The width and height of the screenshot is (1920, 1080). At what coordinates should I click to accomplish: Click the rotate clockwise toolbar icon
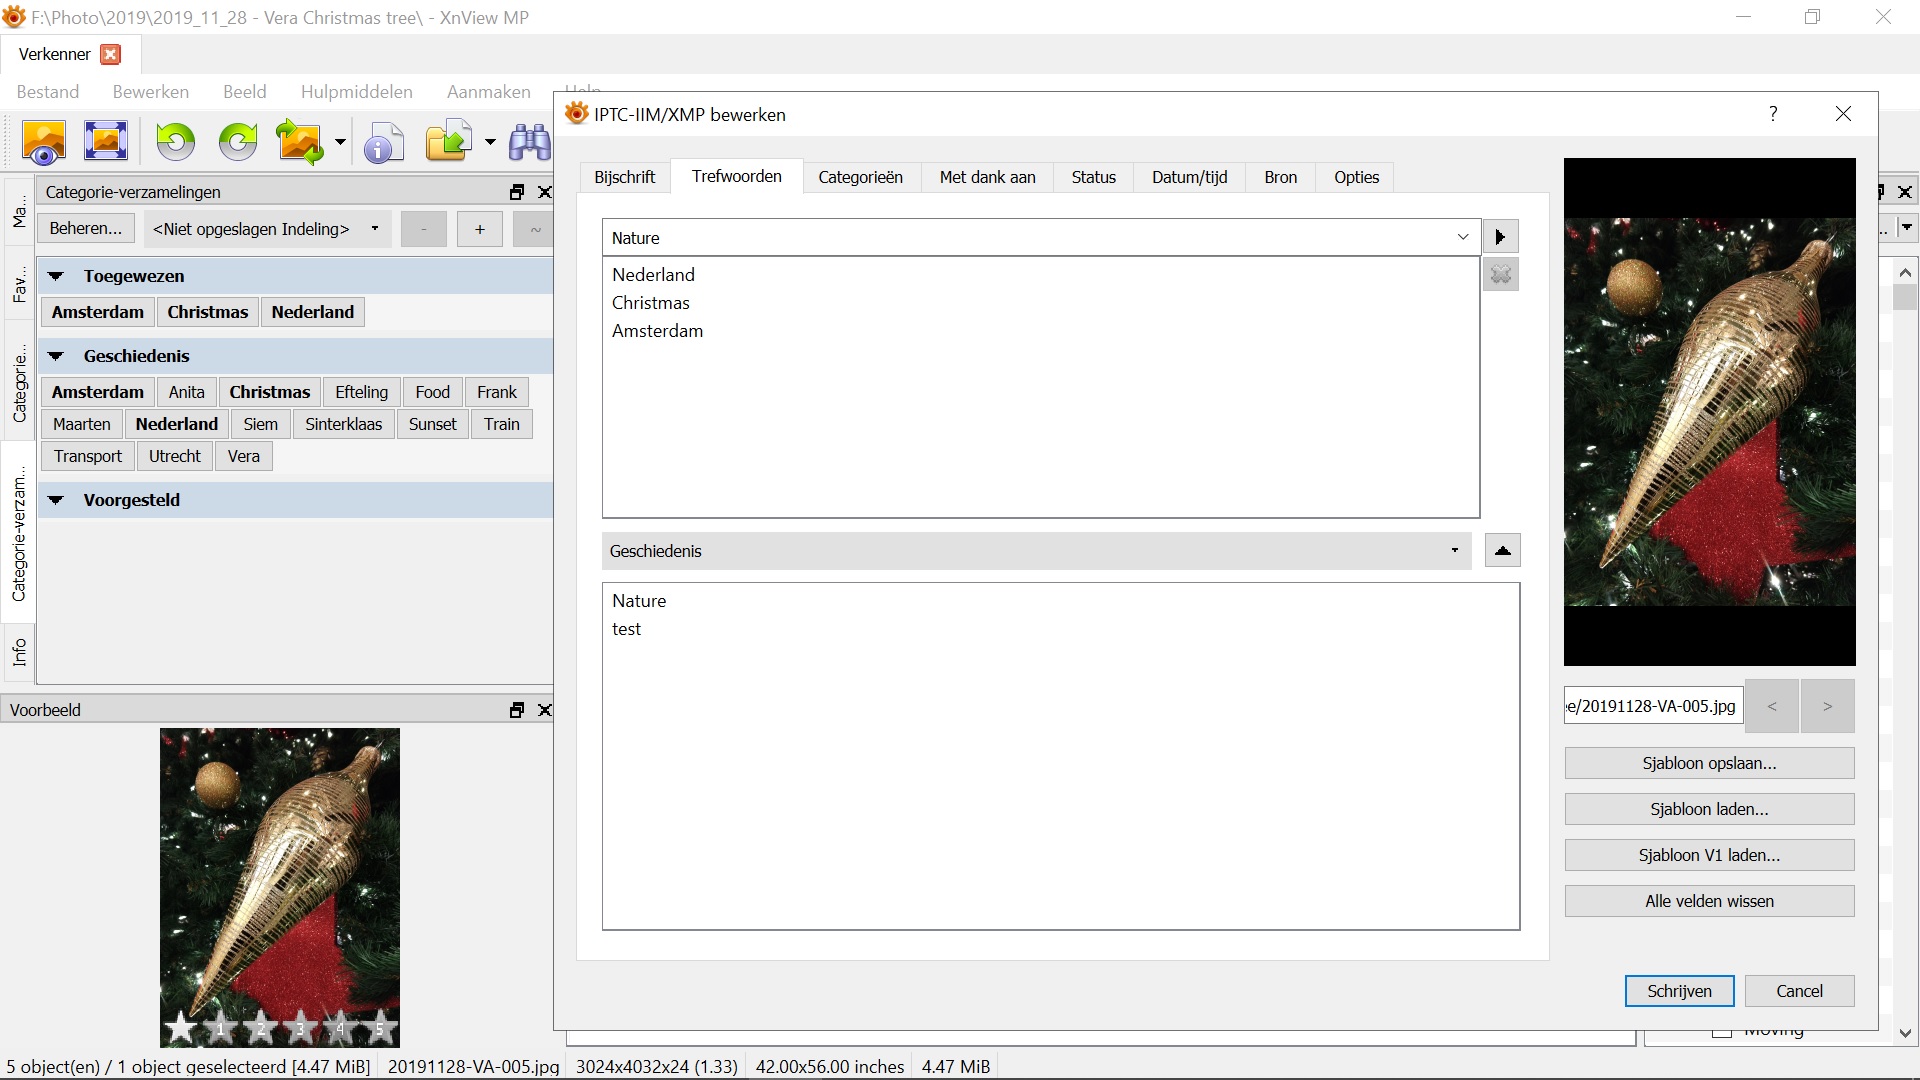pyautogui.click(x=238, y=142)
